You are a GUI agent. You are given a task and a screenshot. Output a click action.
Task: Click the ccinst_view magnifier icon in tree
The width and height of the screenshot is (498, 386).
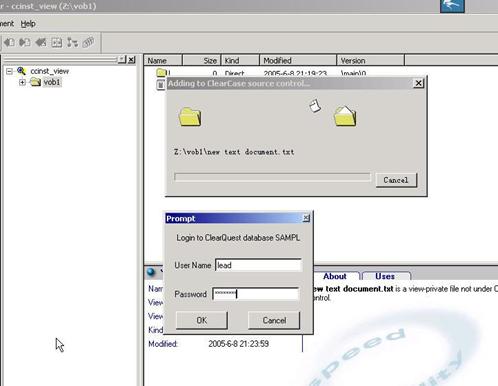point(22,71)
